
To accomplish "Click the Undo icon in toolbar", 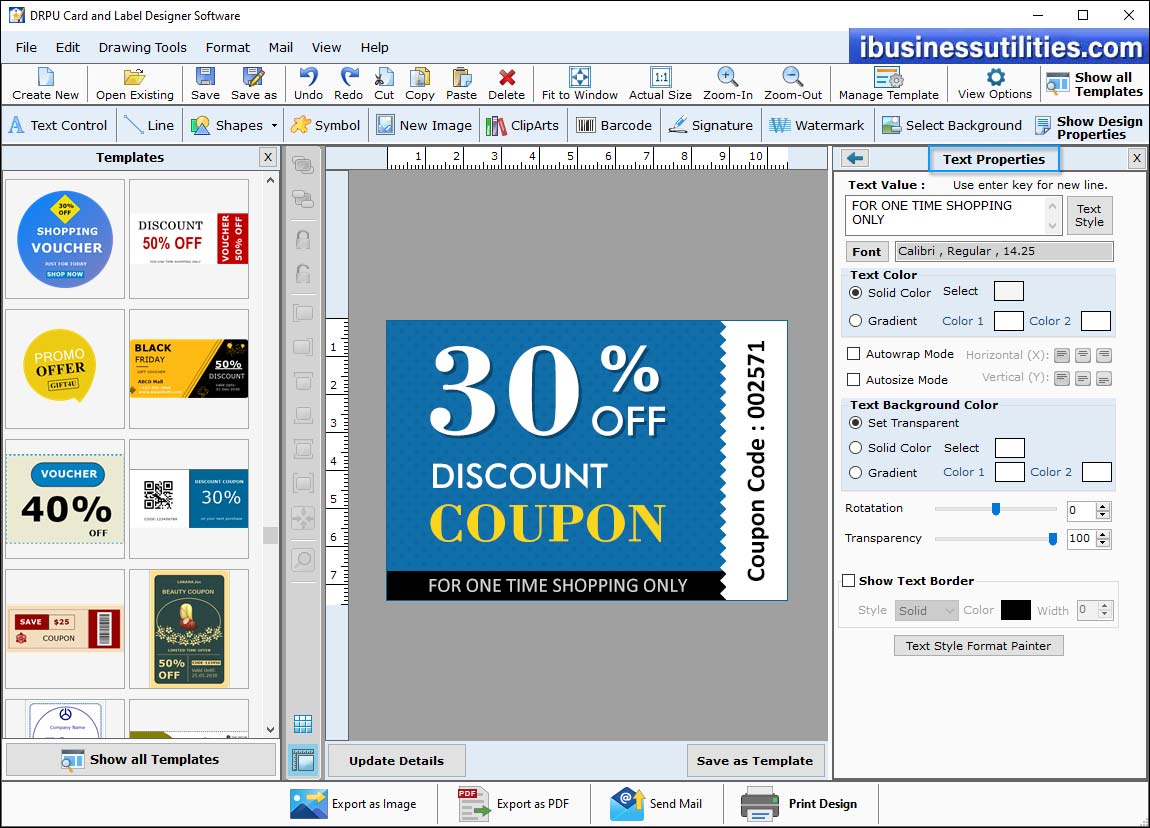I will pyautogui.click(x=308, y=78).
